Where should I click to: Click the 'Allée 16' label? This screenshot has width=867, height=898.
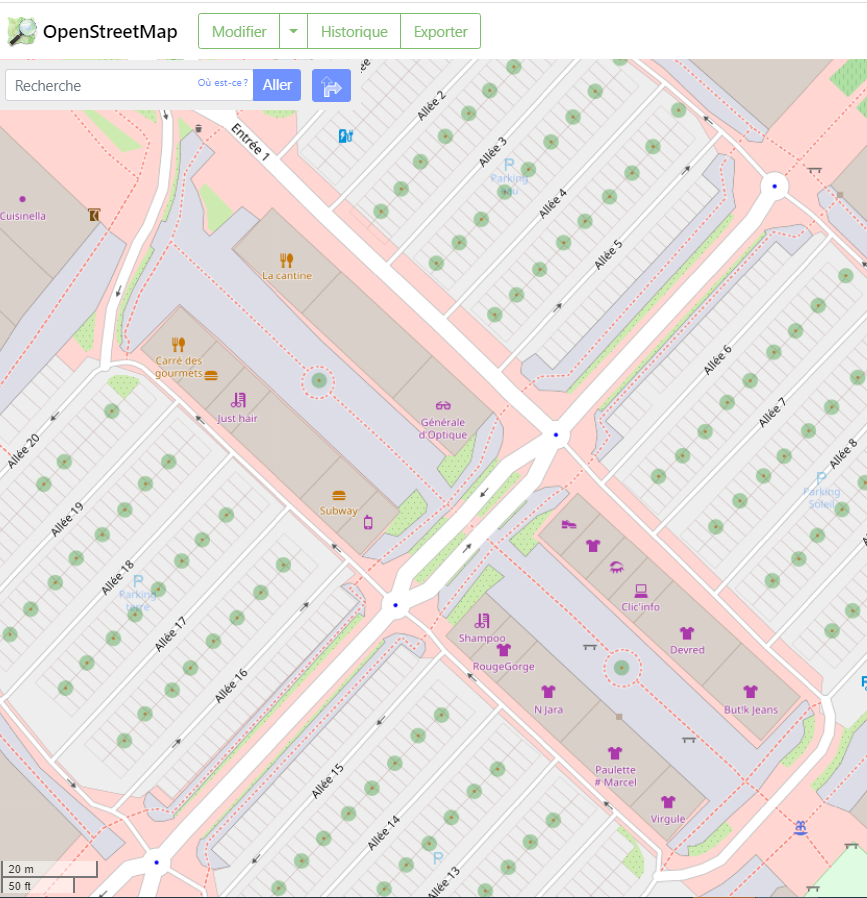tap(231, 686)
